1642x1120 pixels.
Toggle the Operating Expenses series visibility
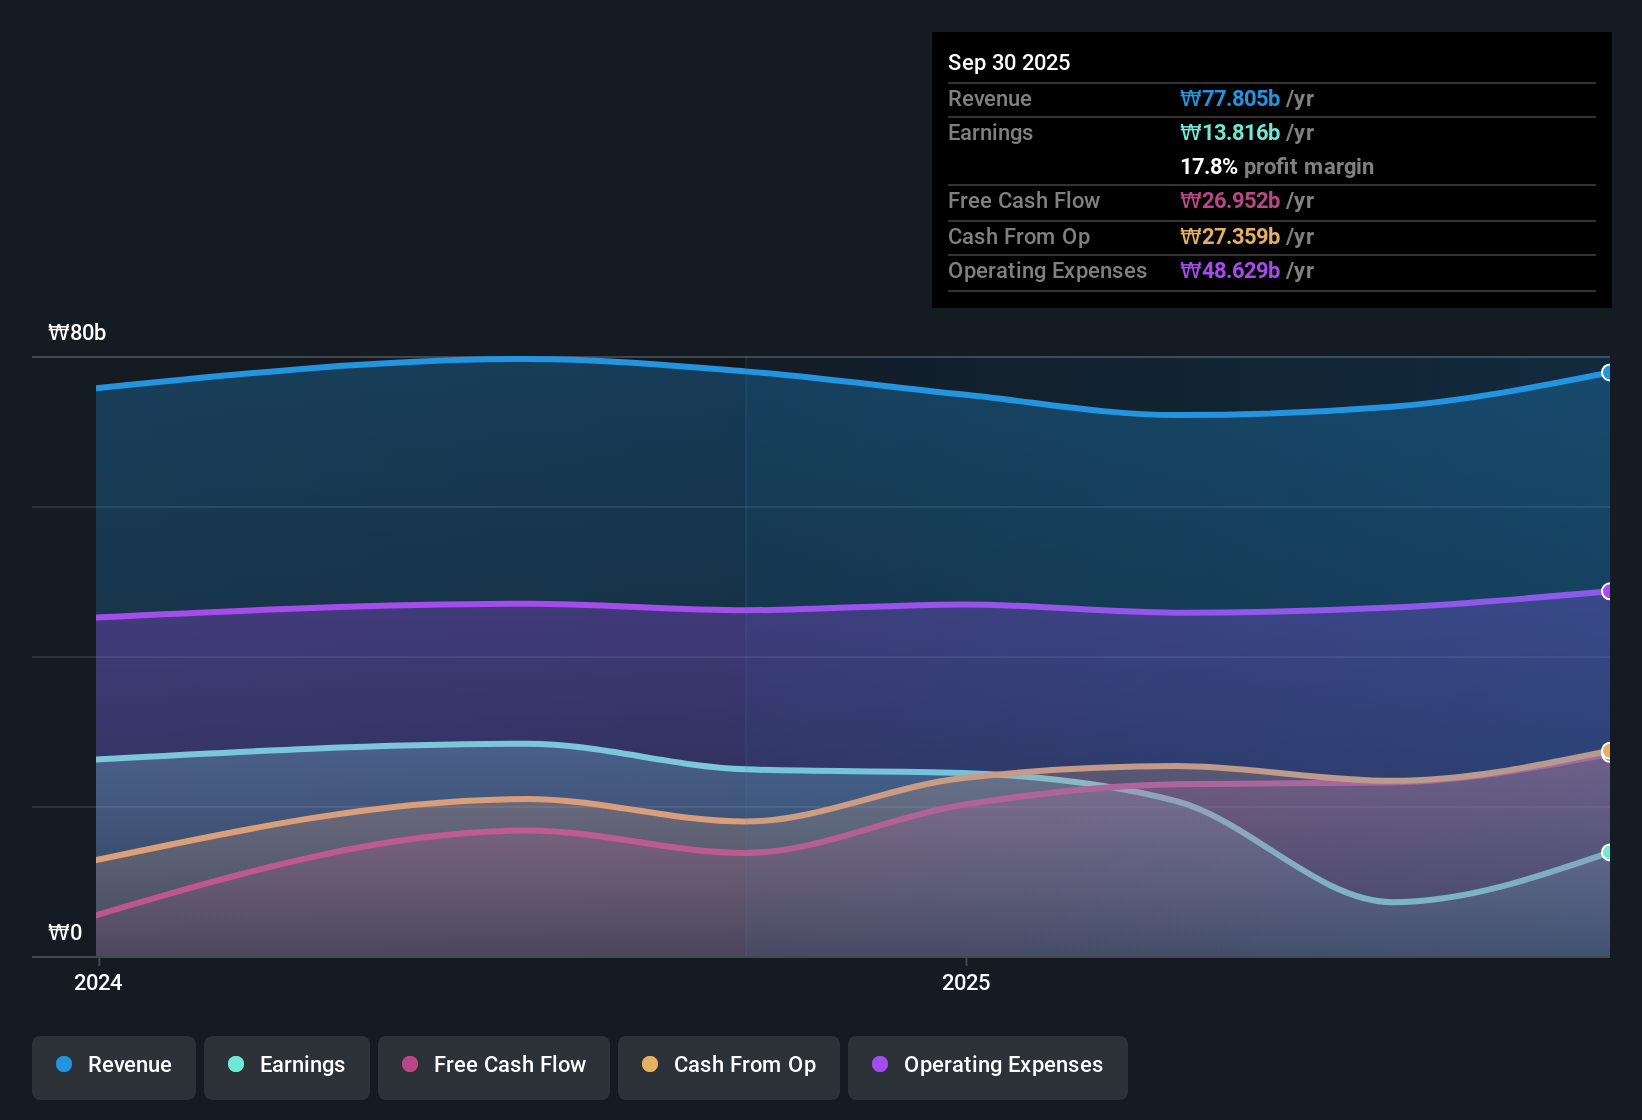[987, 1067]
